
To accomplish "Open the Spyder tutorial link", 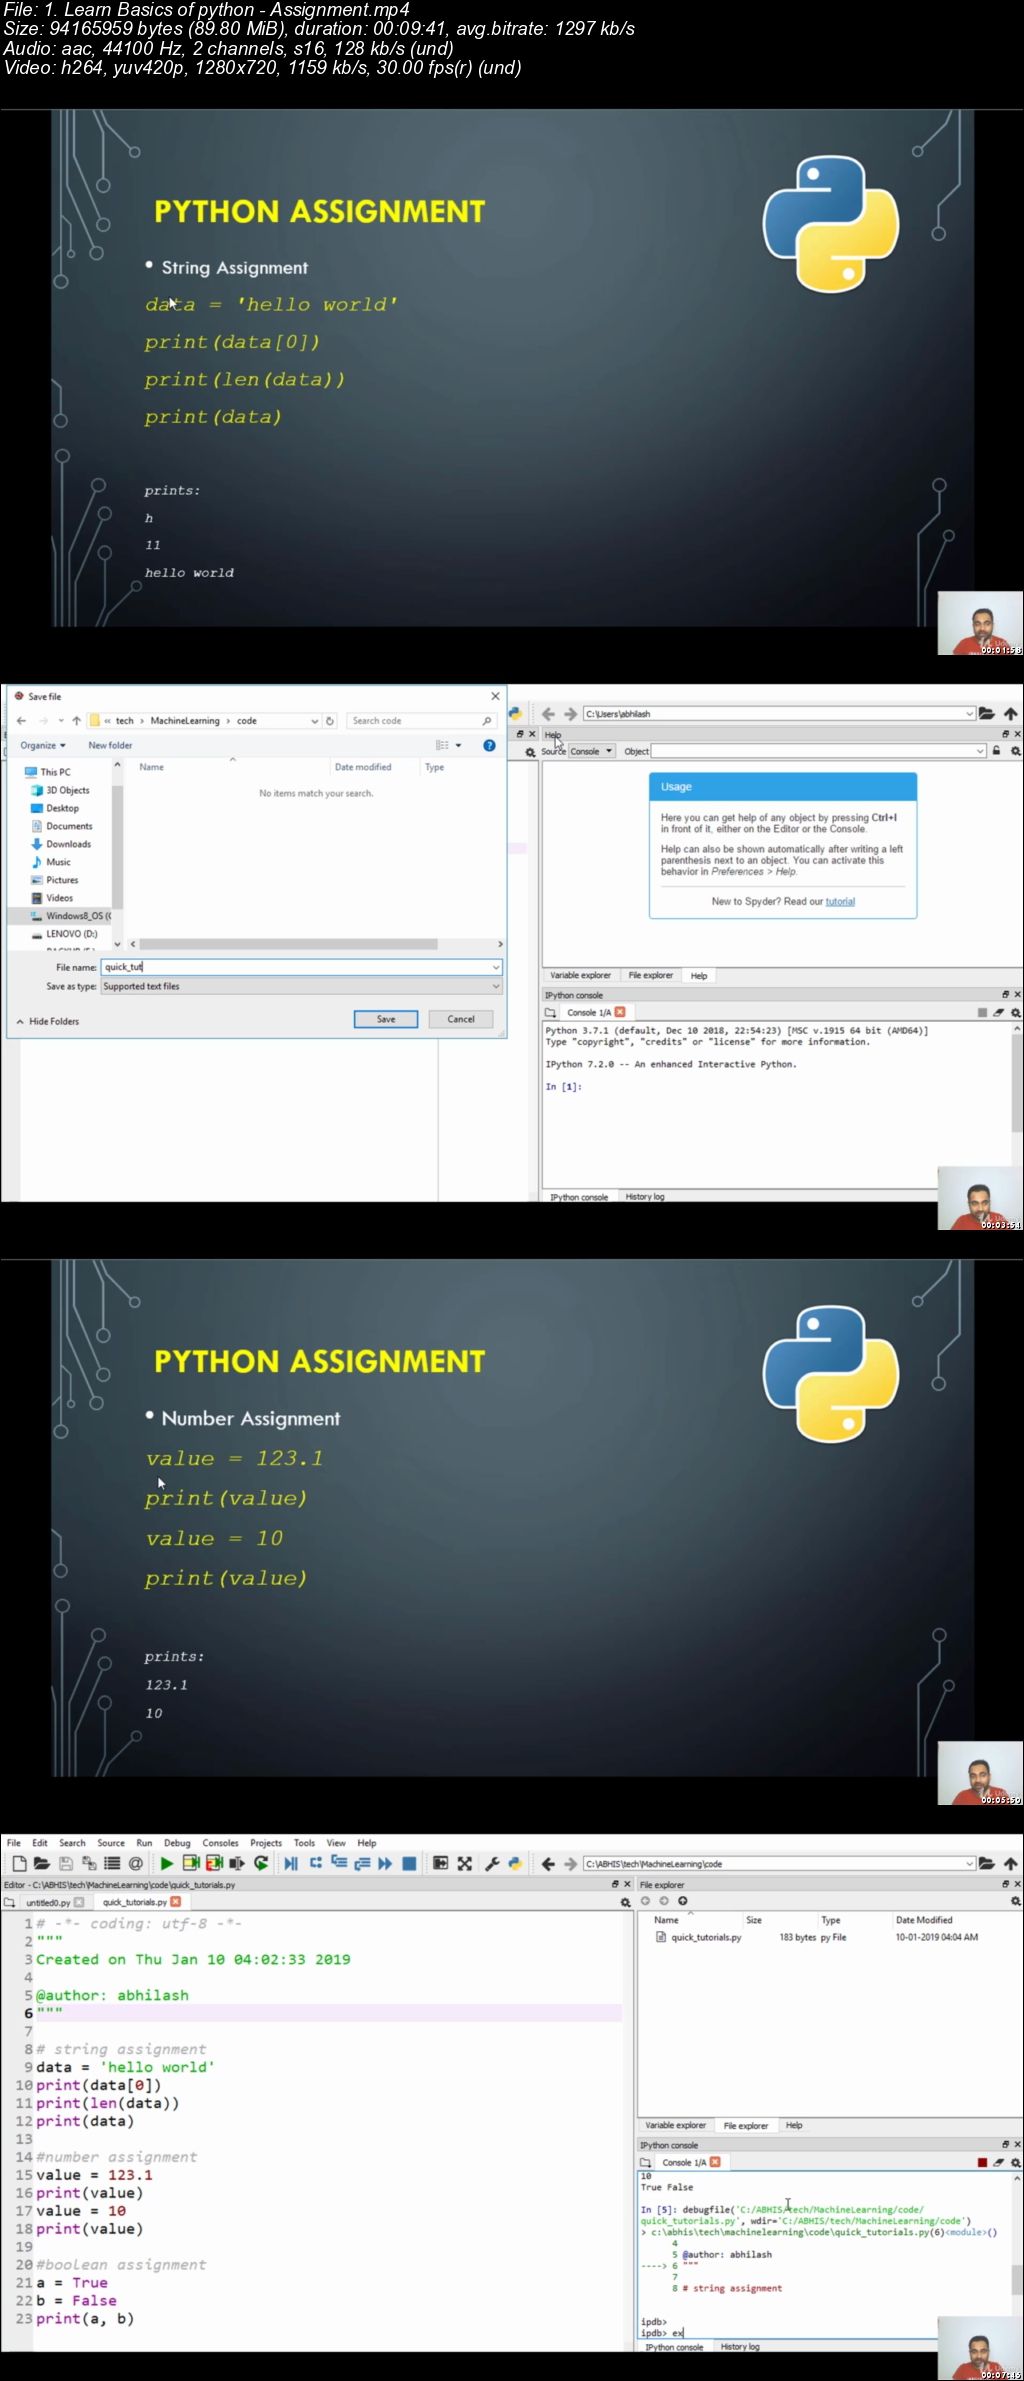I will 840,901.
